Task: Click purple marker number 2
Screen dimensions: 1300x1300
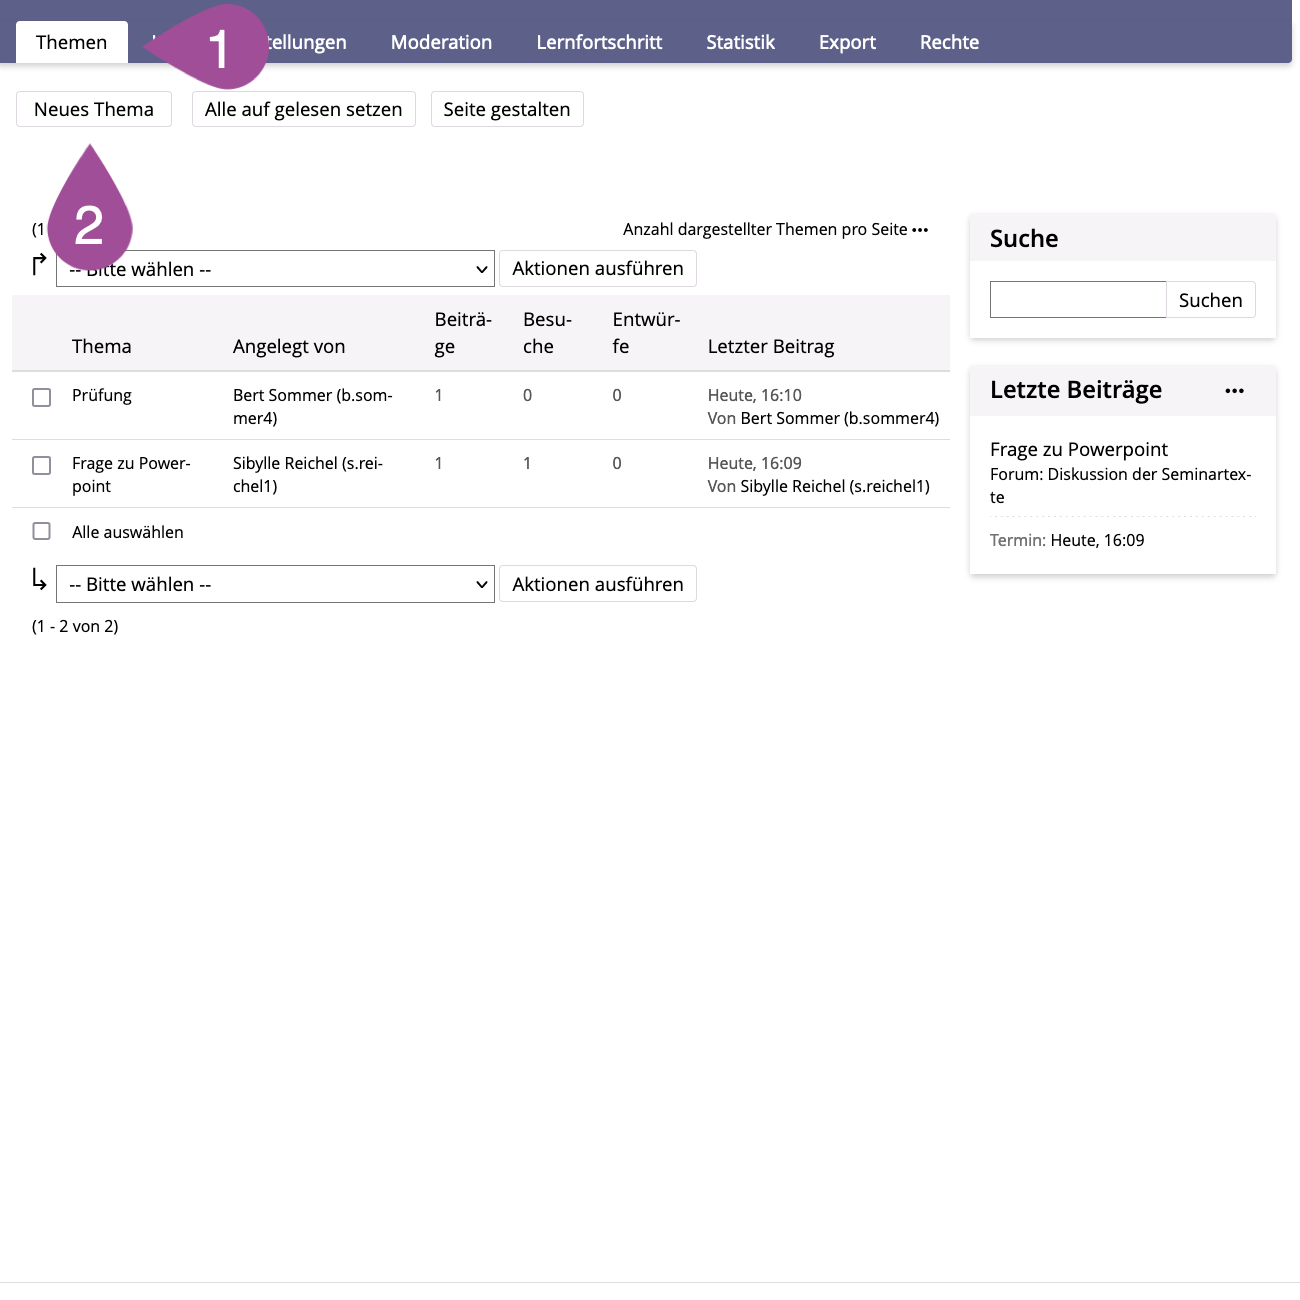Action: [x=89, y=223]
